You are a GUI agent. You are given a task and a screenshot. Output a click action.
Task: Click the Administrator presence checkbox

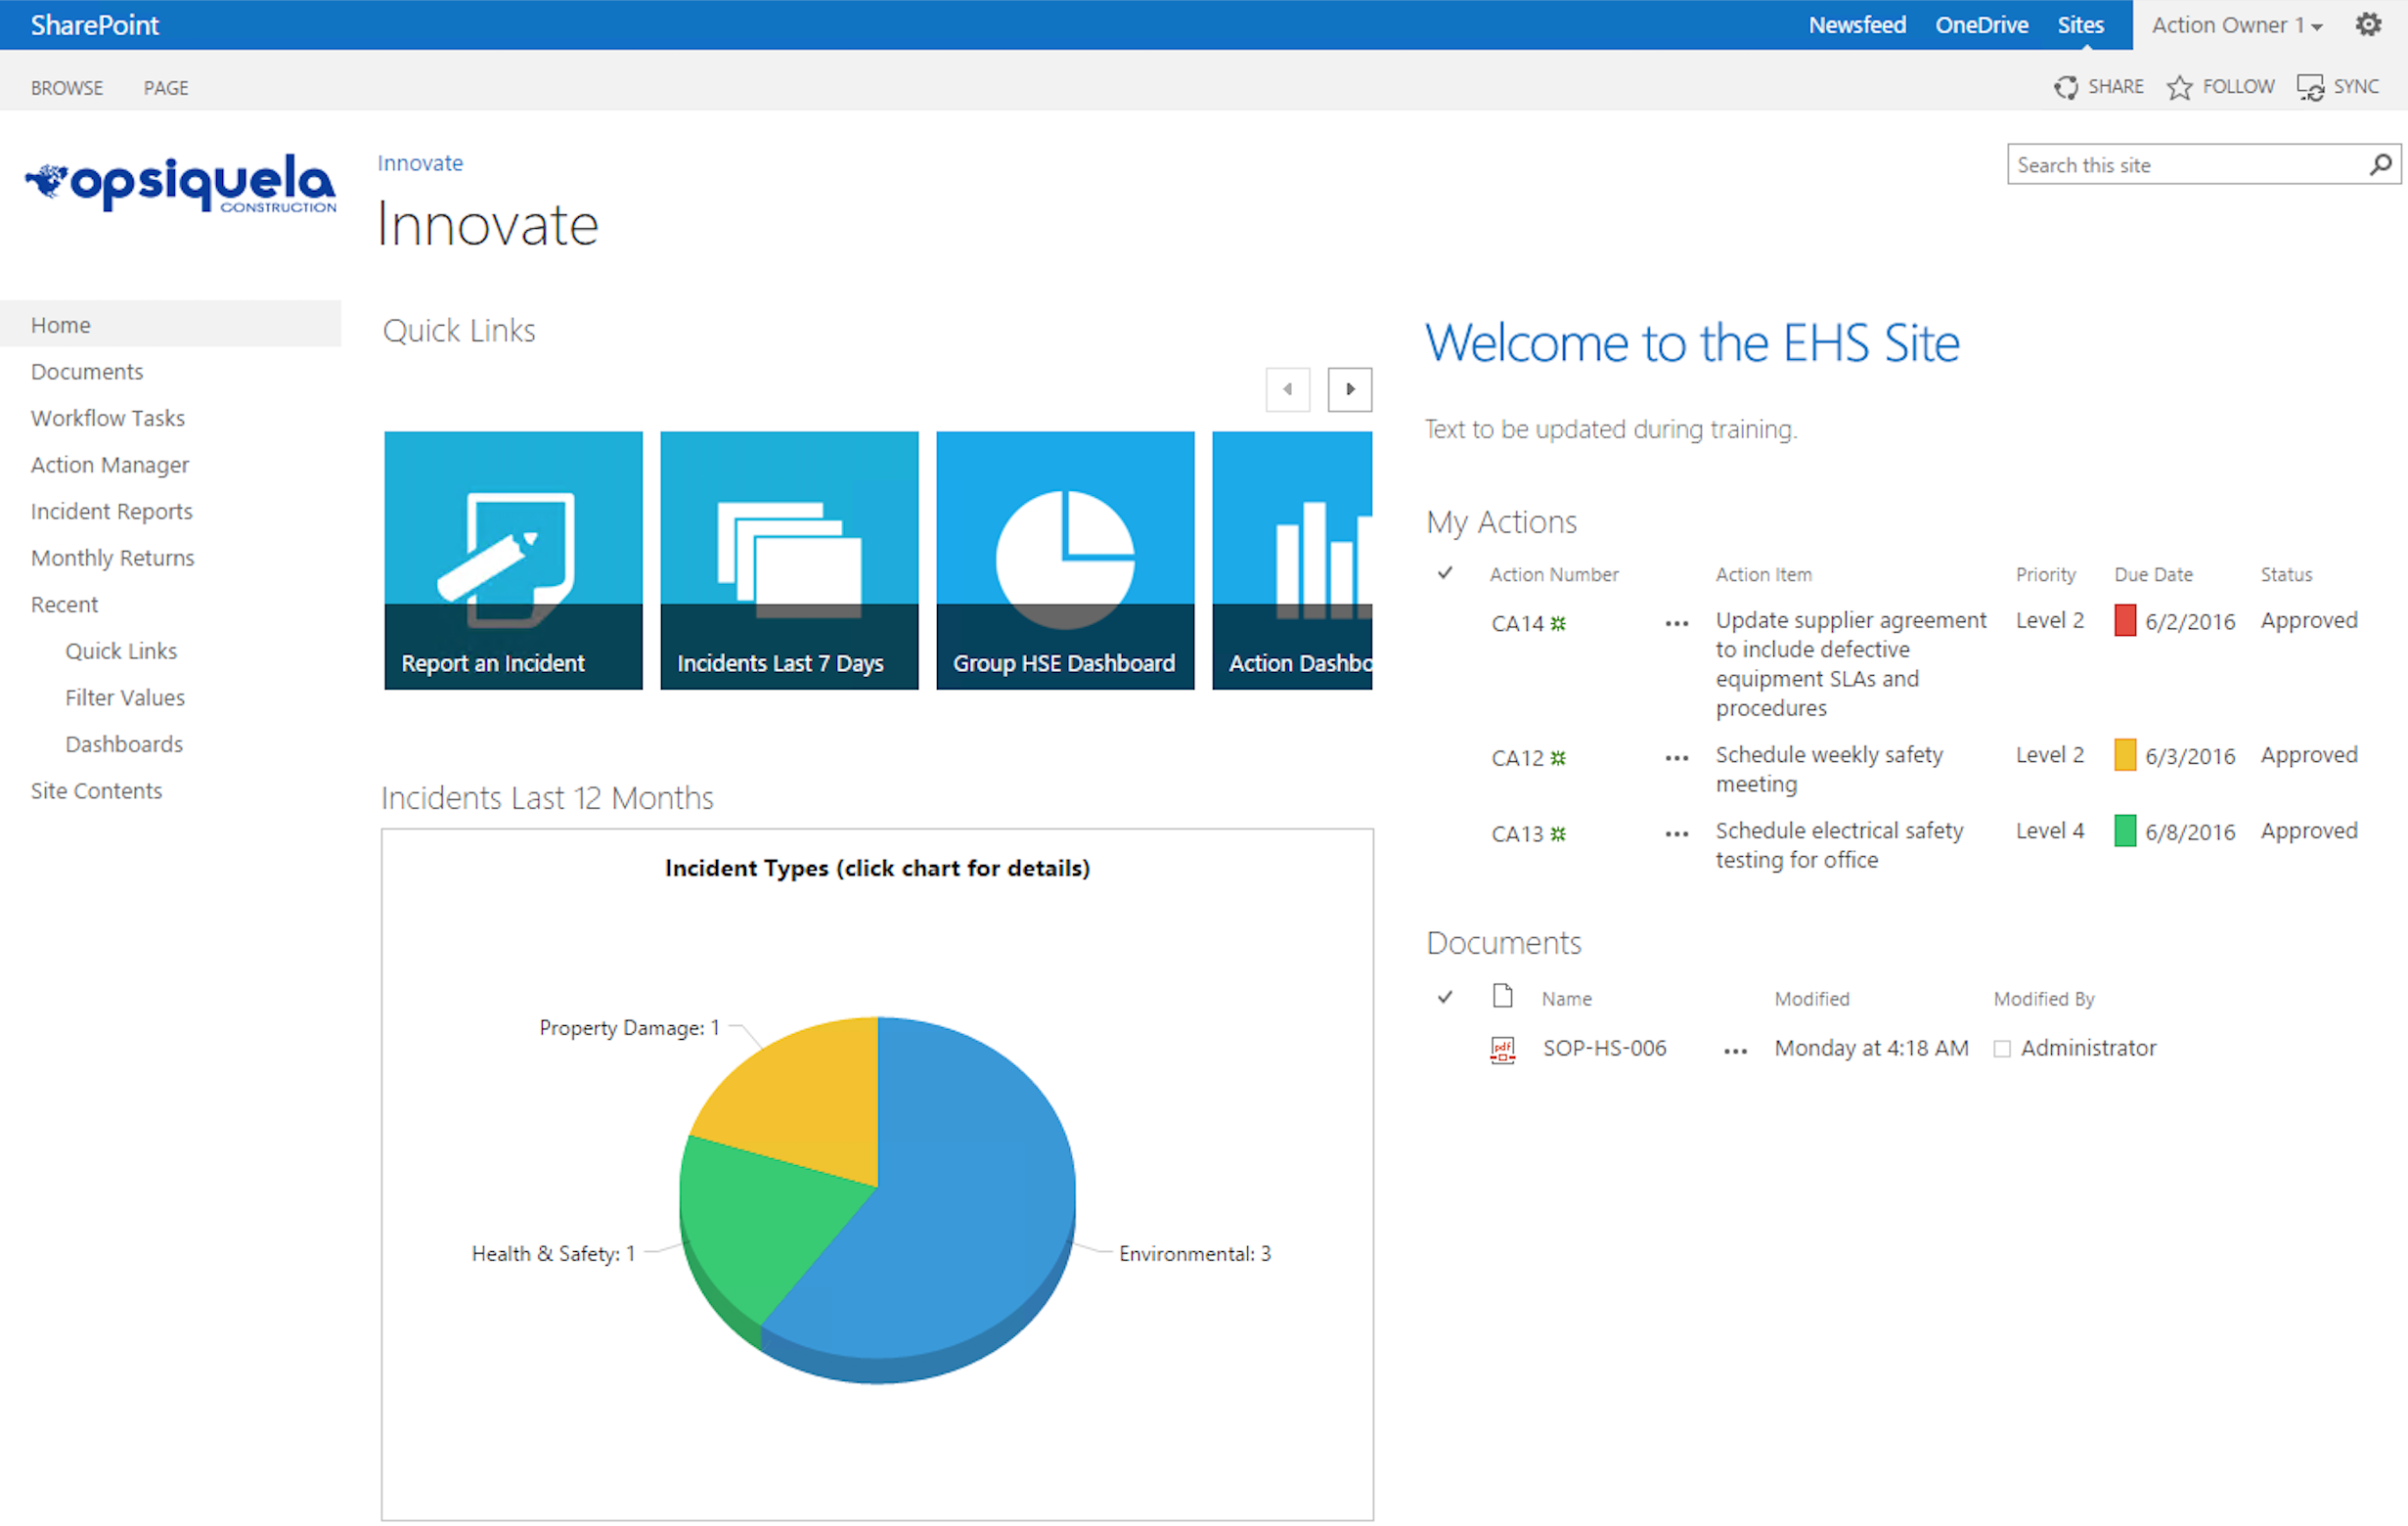[x=2001, y=1049]
